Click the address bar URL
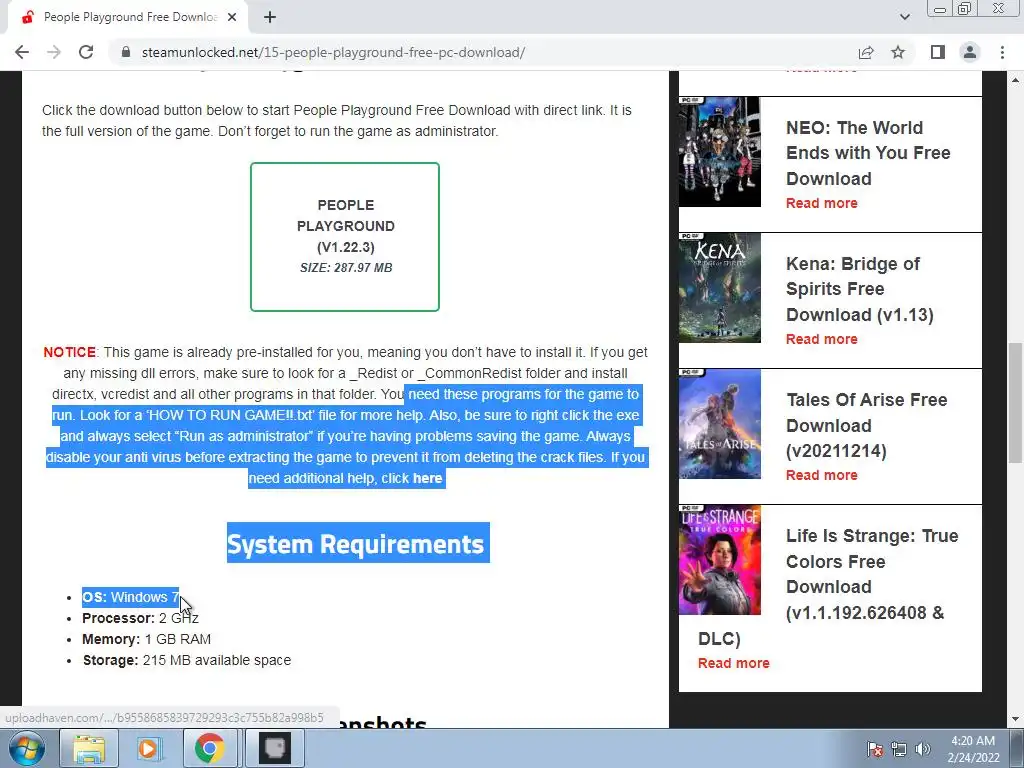The height and width of the screenshot is (768, 1024). click(x=333, y=52)
